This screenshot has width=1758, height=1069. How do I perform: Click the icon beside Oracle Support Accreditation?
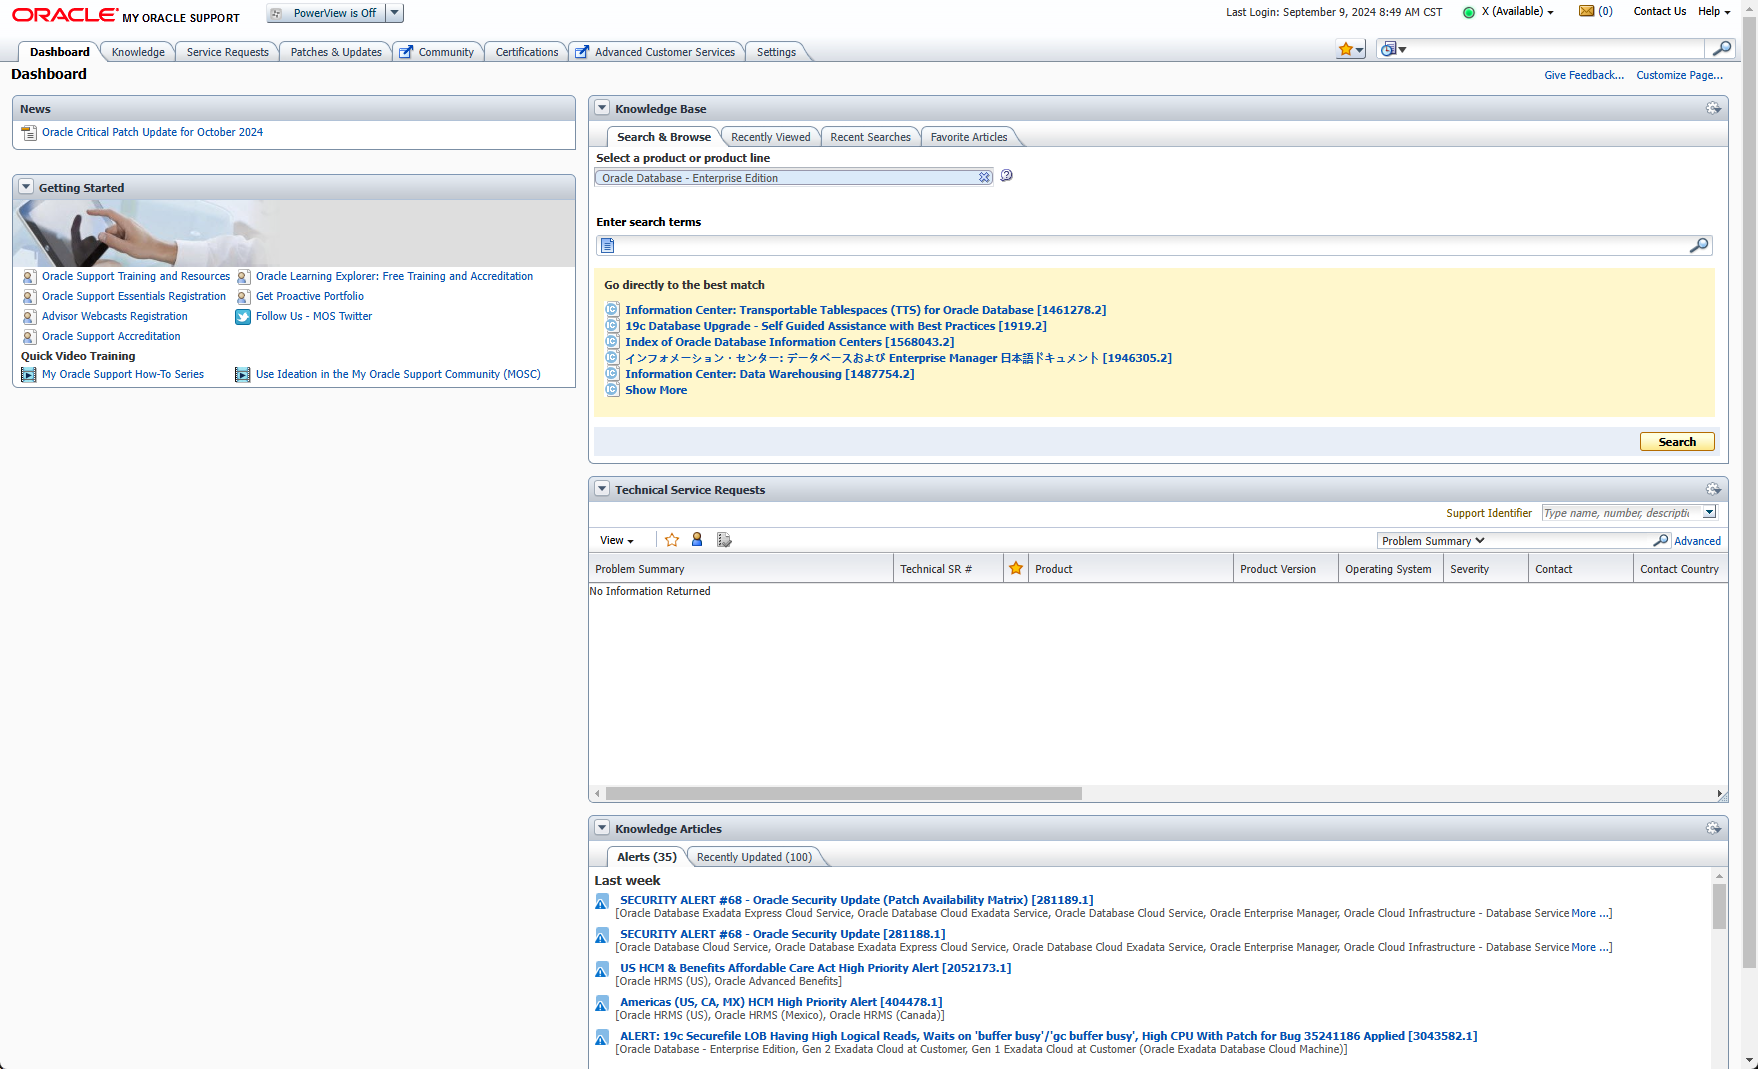[29, 337]
